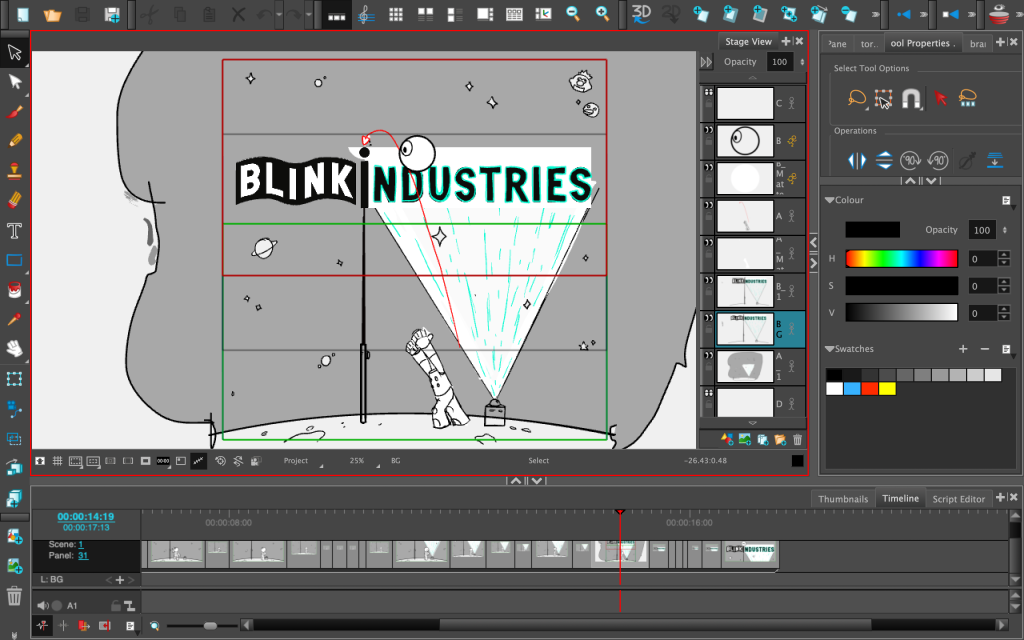Click the Flip Horizontal operation icon
Viewport: 1024px width, 640px height.
[x=857, y=160]
